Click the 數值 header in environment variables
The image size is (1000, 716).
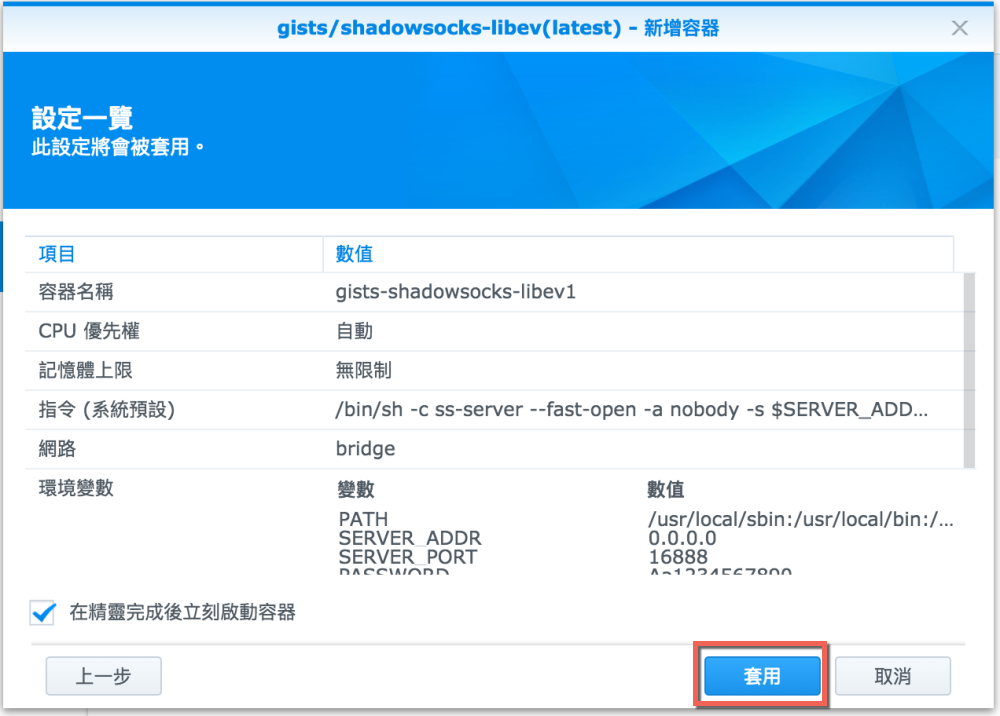tap(665, 490)
